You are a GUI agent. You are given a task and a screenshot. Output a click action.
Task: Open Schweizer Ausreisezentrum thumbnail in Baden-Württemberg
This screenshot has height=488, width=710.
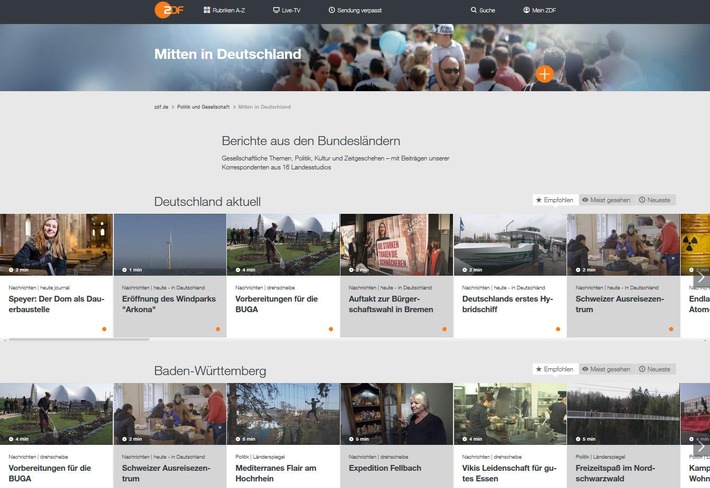pos(170,414)
